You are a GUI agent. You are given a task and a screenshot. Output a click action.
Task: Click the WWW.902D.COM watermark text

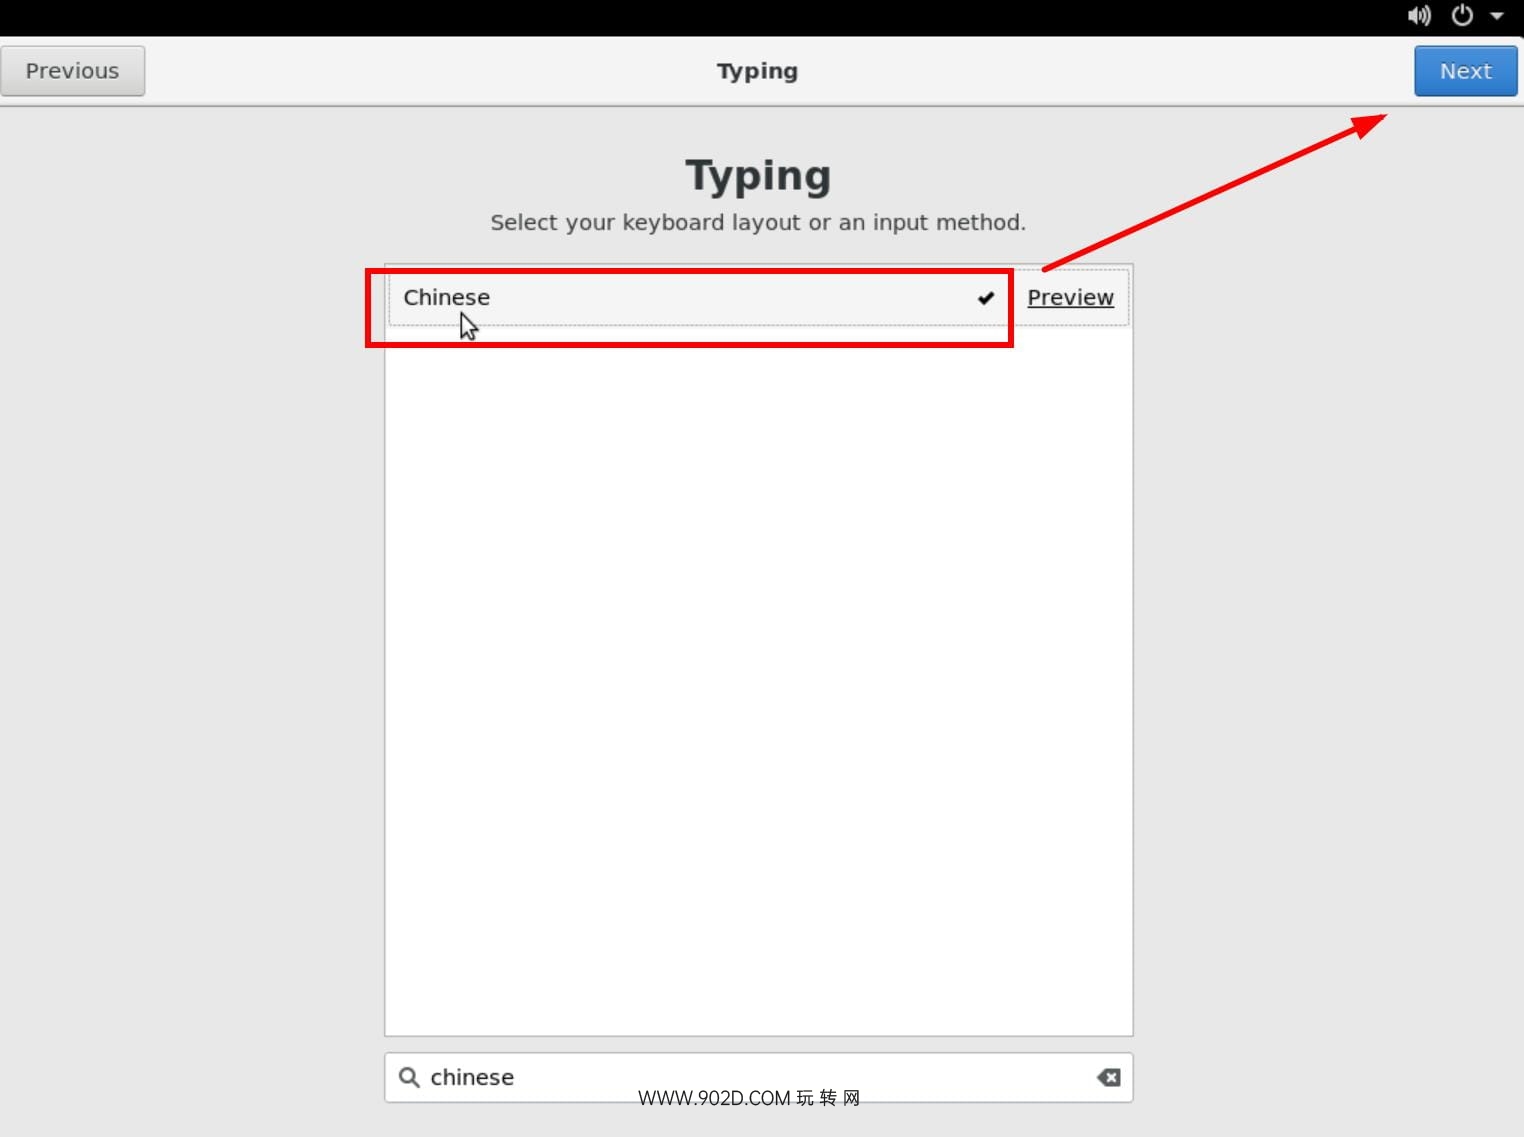pyautogui.click(x=748, y=1098)
